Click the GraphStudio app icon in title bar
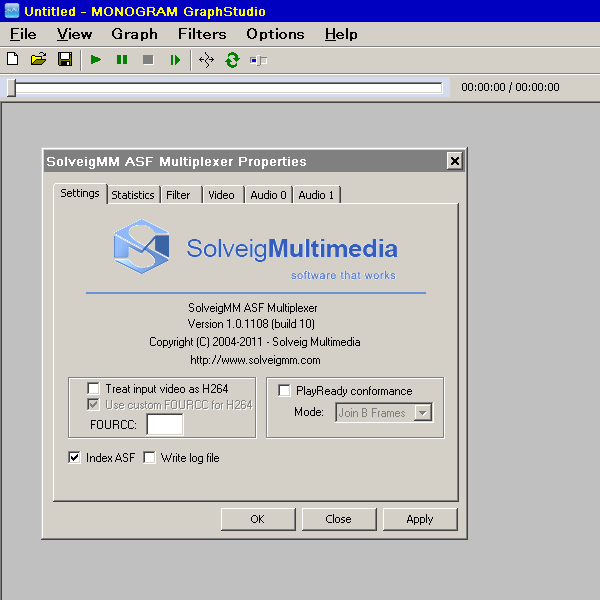 point(11,11)
